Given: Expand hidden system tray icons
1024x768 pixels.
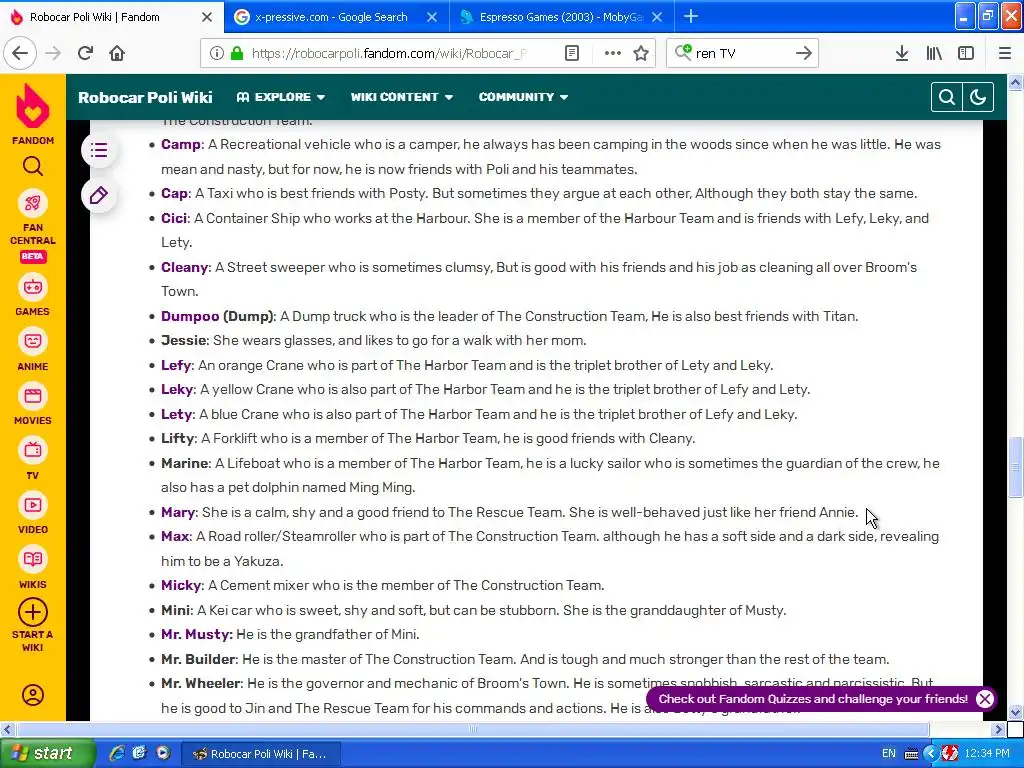Looking at the screenshot, I should point(931,754).
